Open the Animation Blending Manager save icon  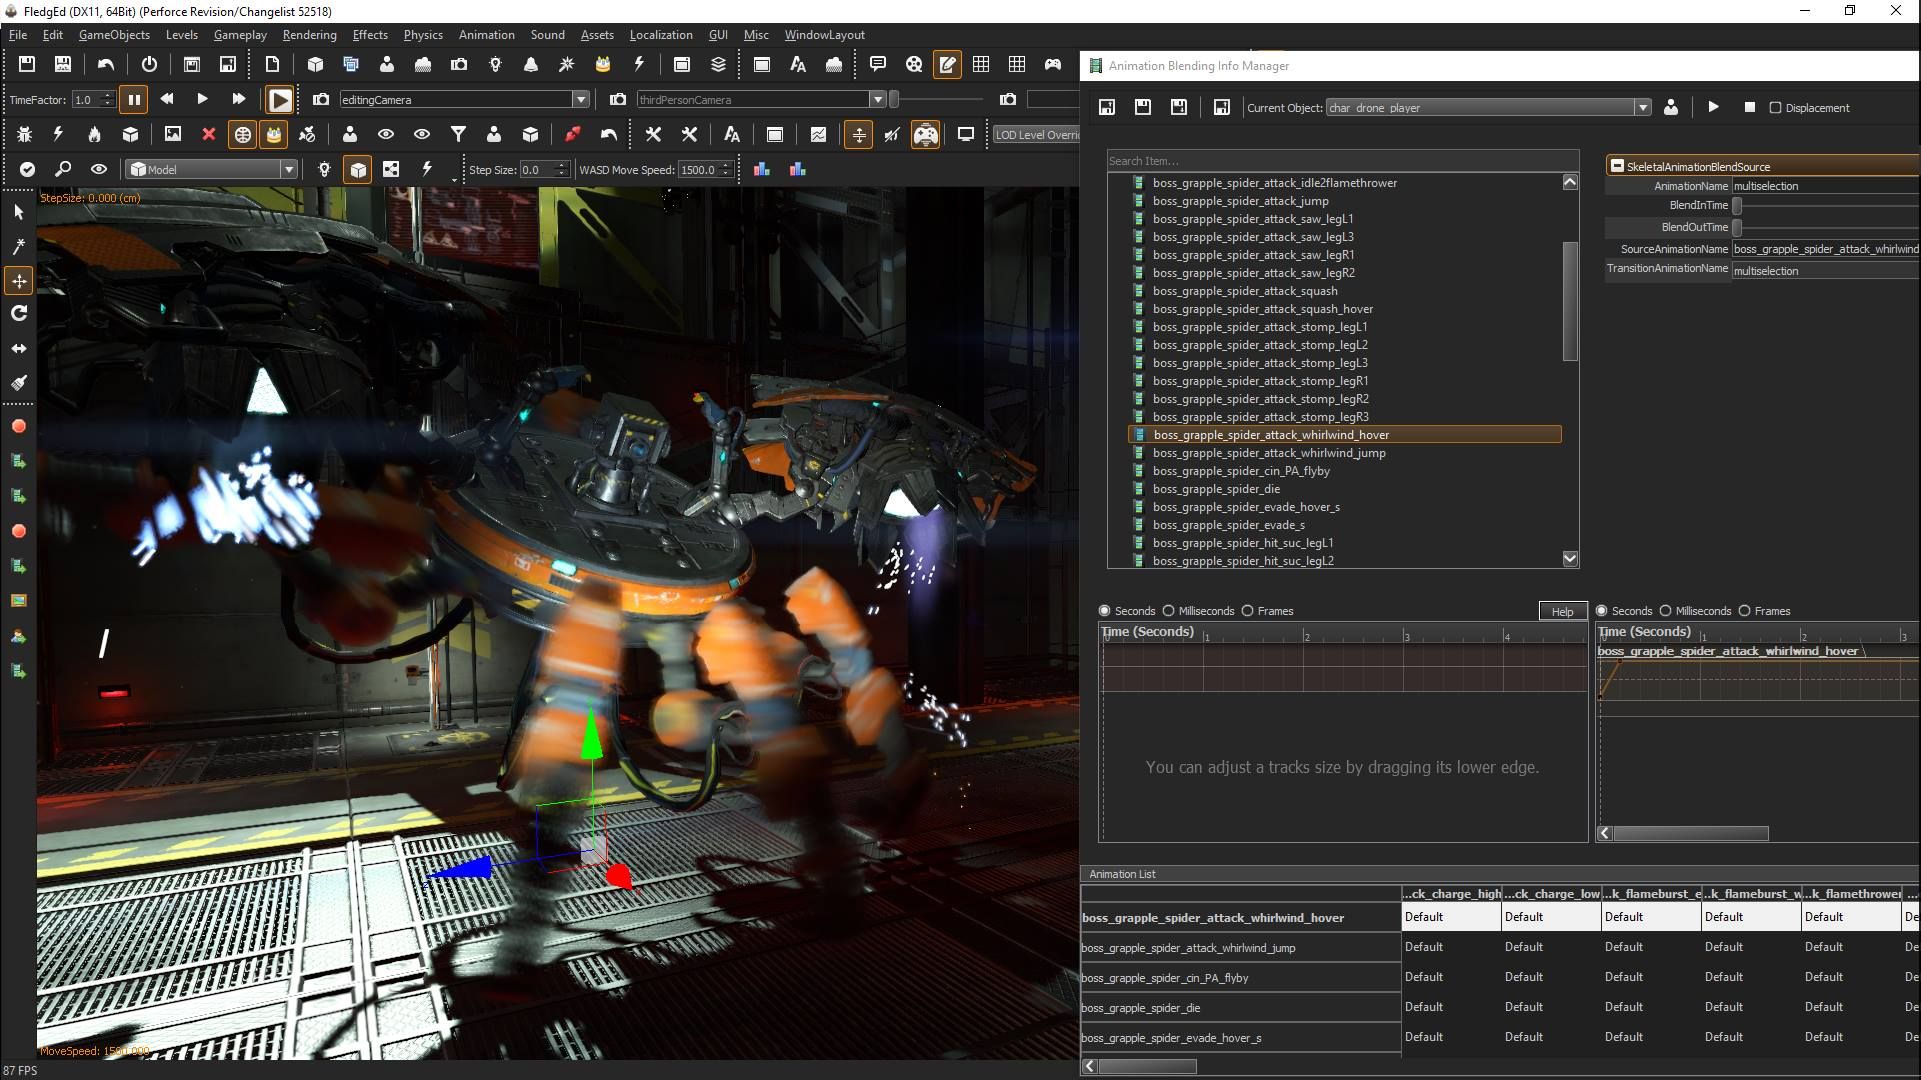[1107, 107]
